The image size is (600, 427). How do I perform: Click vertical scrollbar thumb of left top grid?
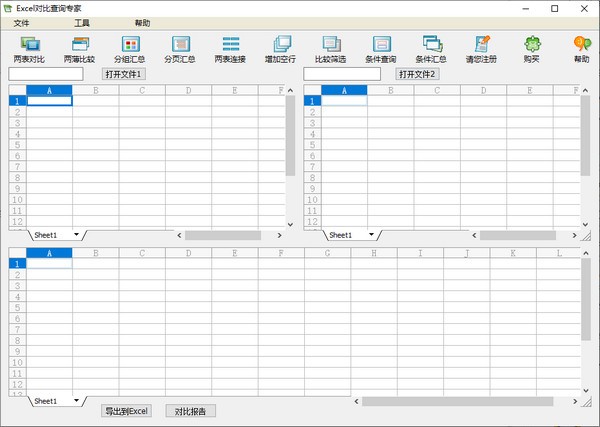[290, 135]
